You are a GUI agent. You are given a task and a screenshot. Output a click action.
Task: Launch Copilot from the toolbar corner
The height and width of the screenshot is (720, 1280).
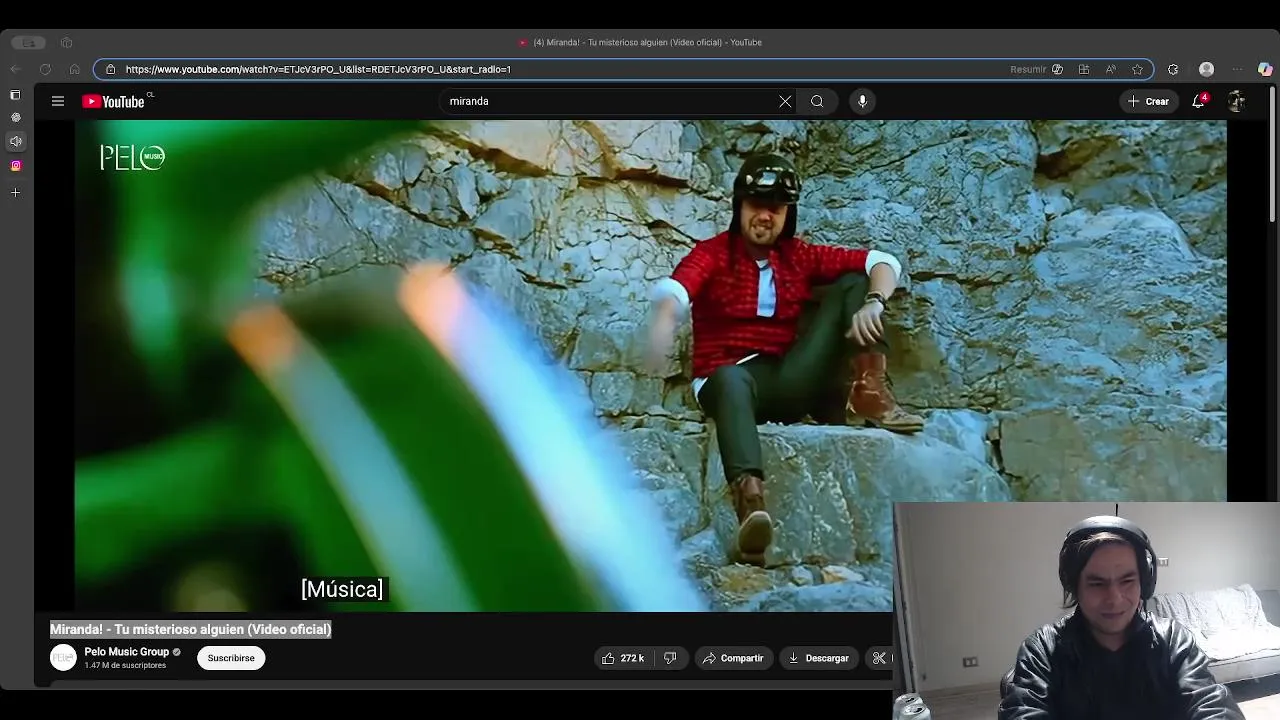click(1265, 69)
